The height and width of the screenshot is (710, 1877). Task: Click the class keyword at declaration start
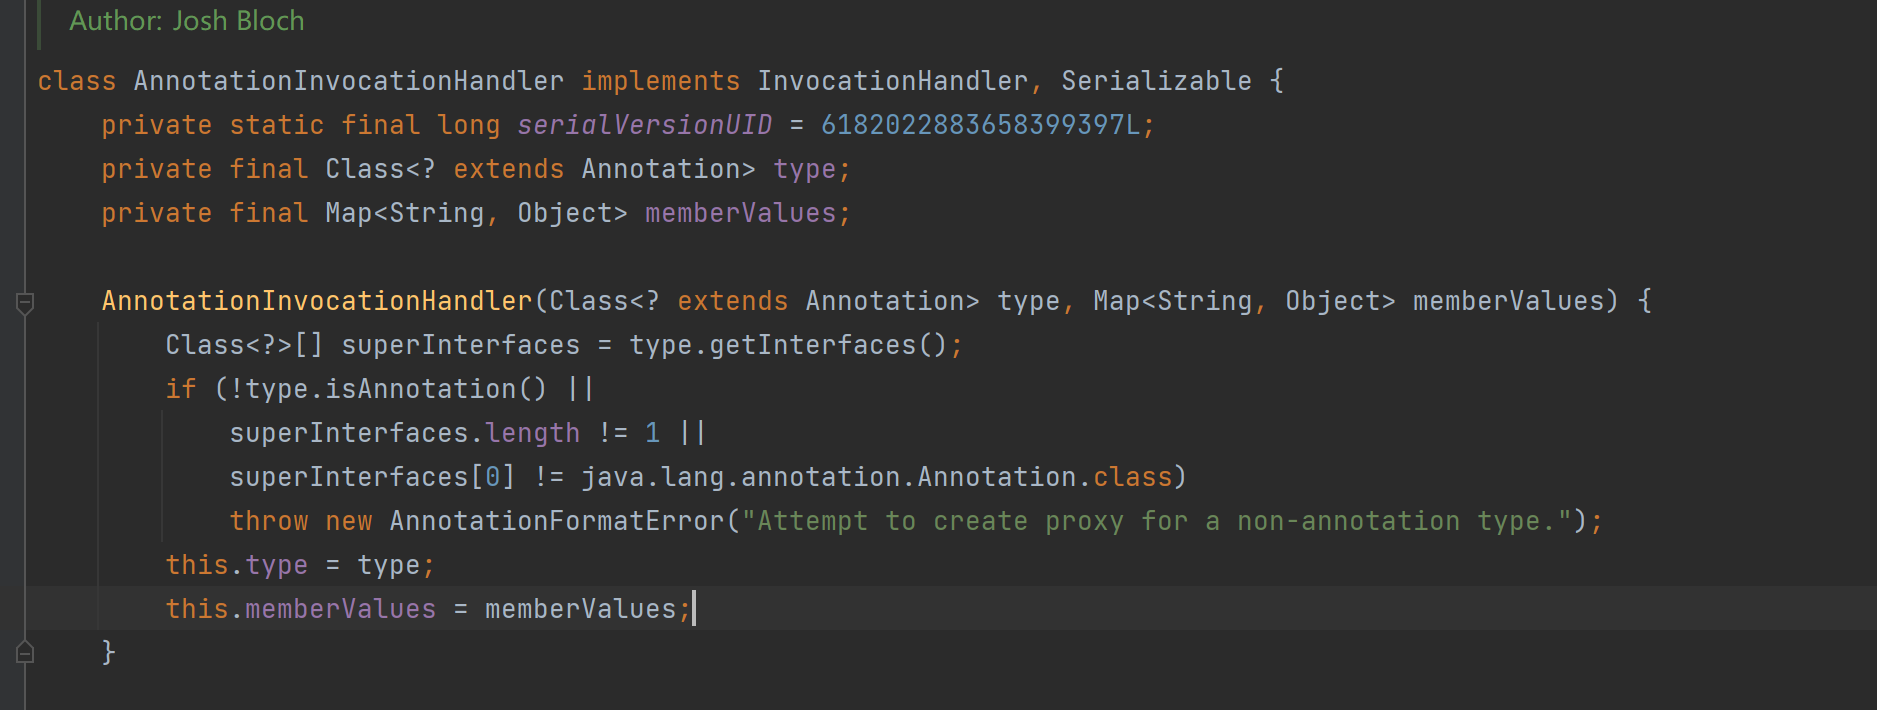(77, 81)
